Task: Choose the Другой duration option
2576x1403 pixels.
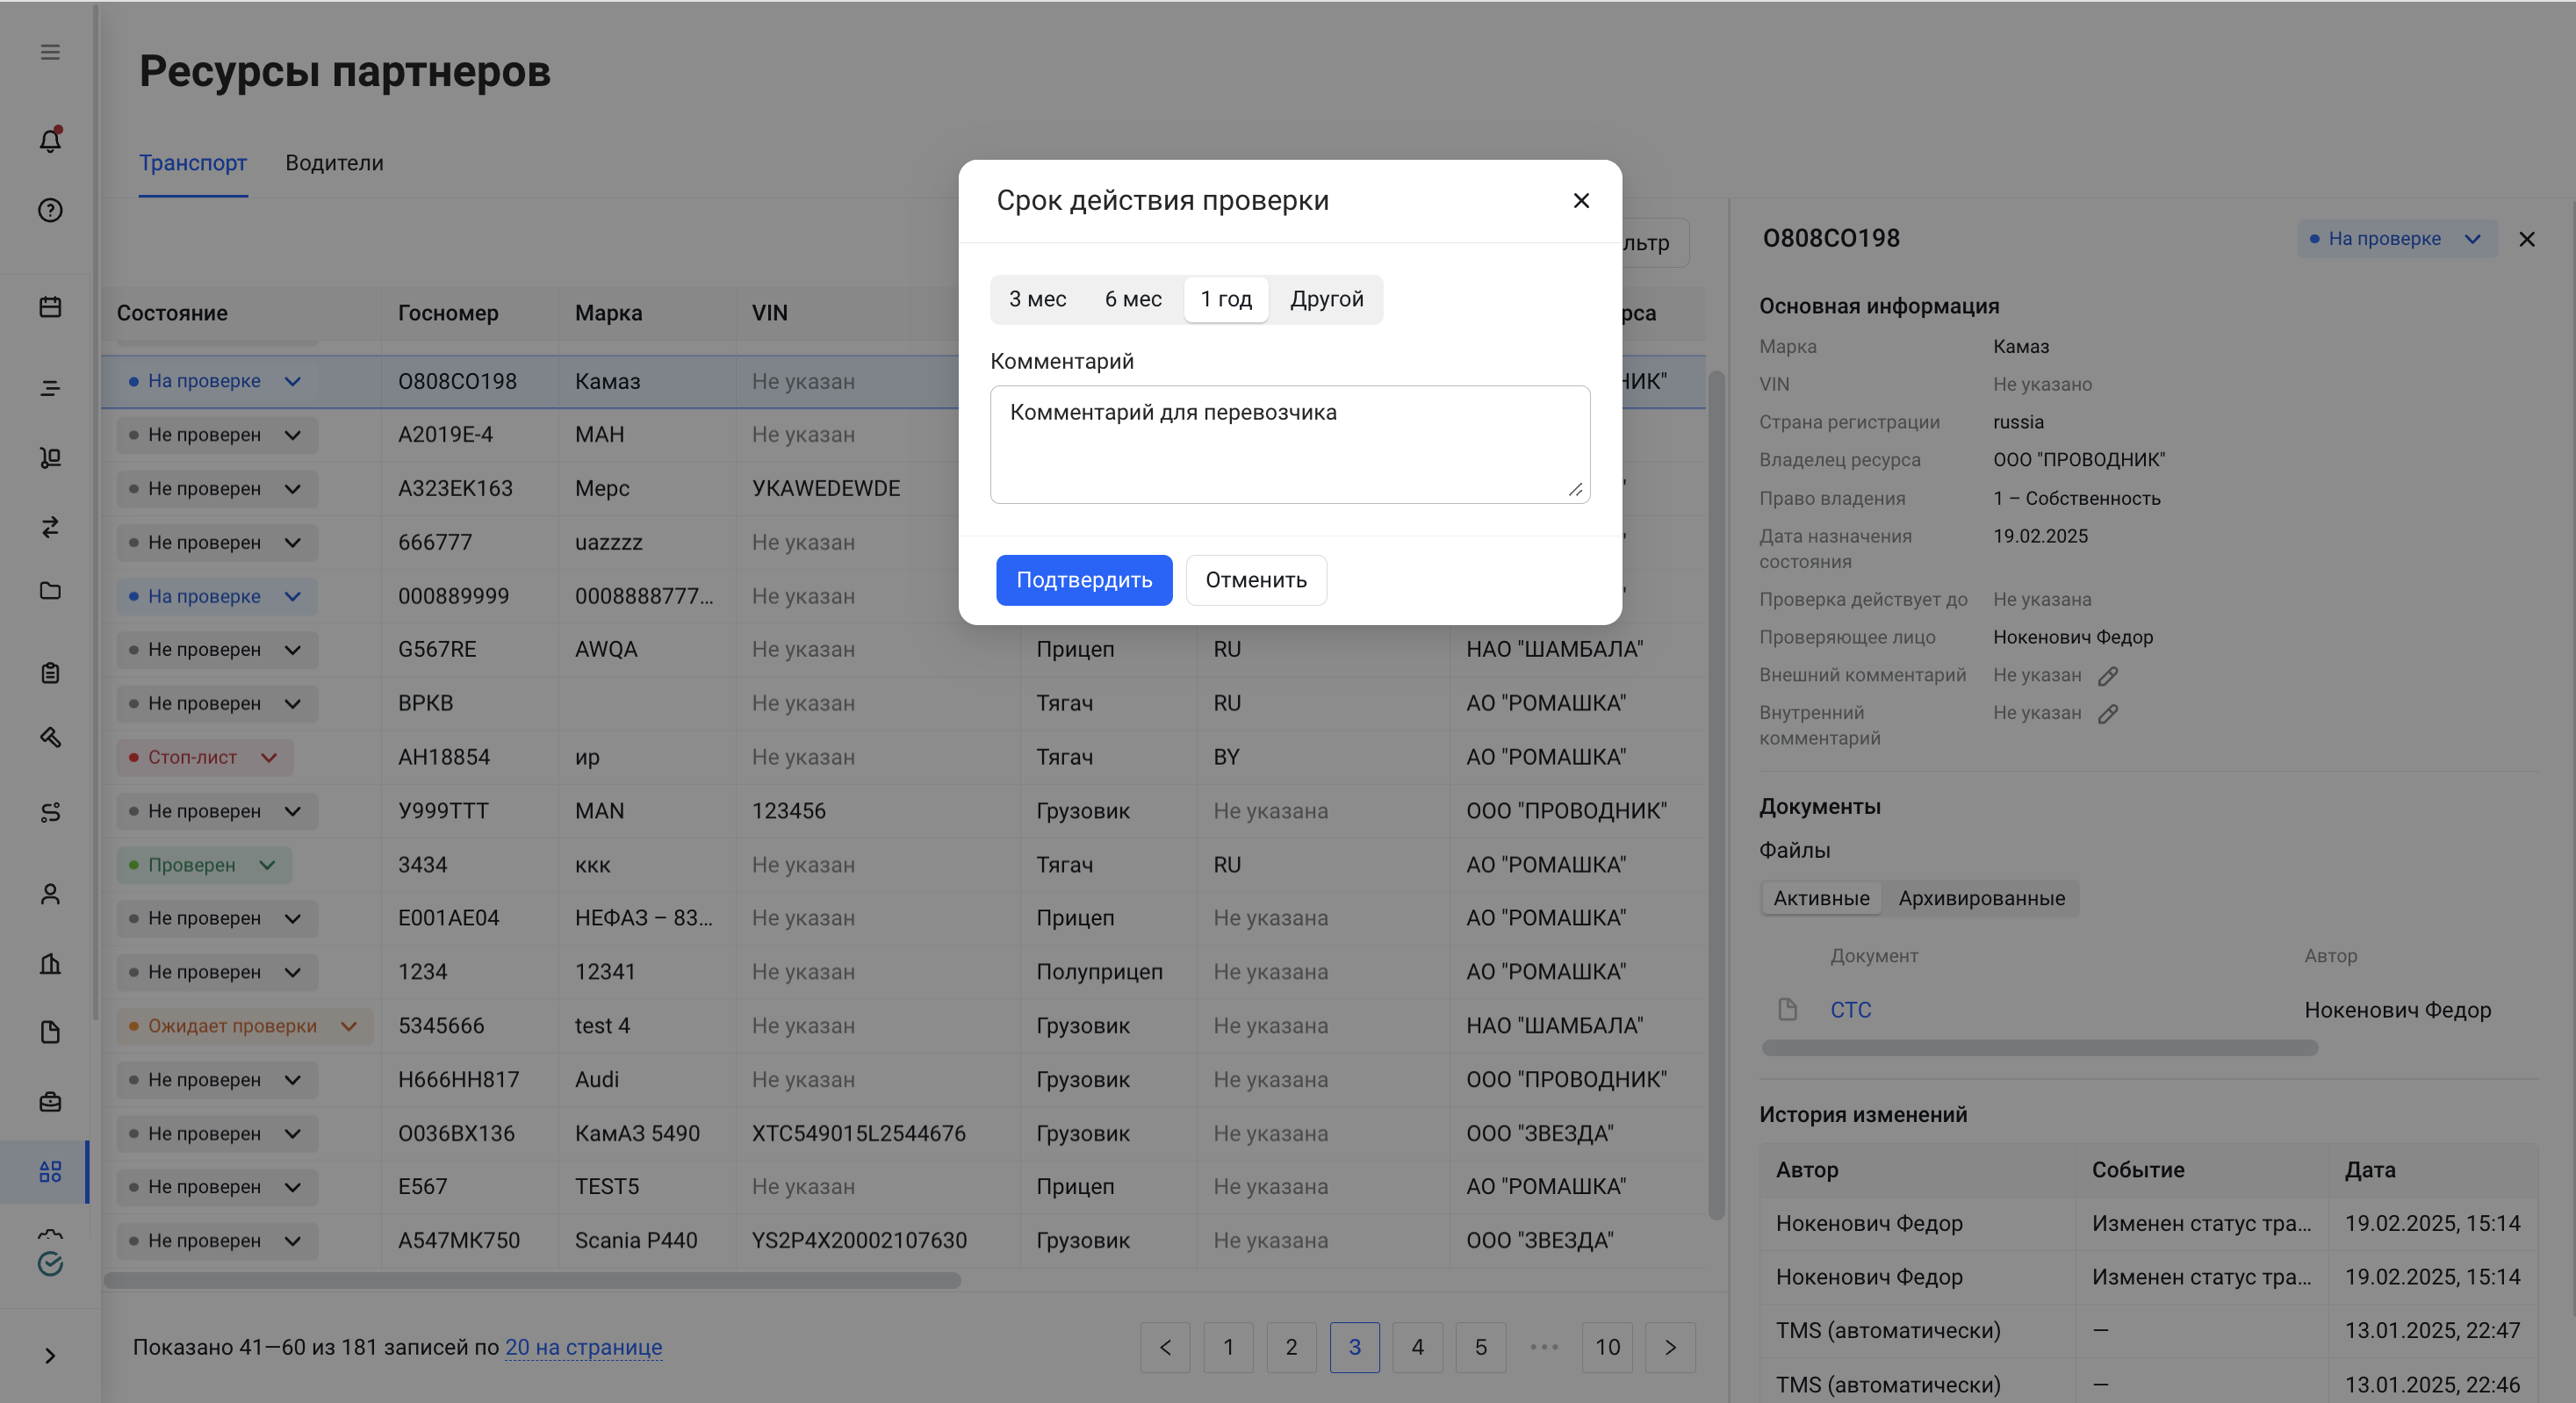Action: (x=1326, y=299)
